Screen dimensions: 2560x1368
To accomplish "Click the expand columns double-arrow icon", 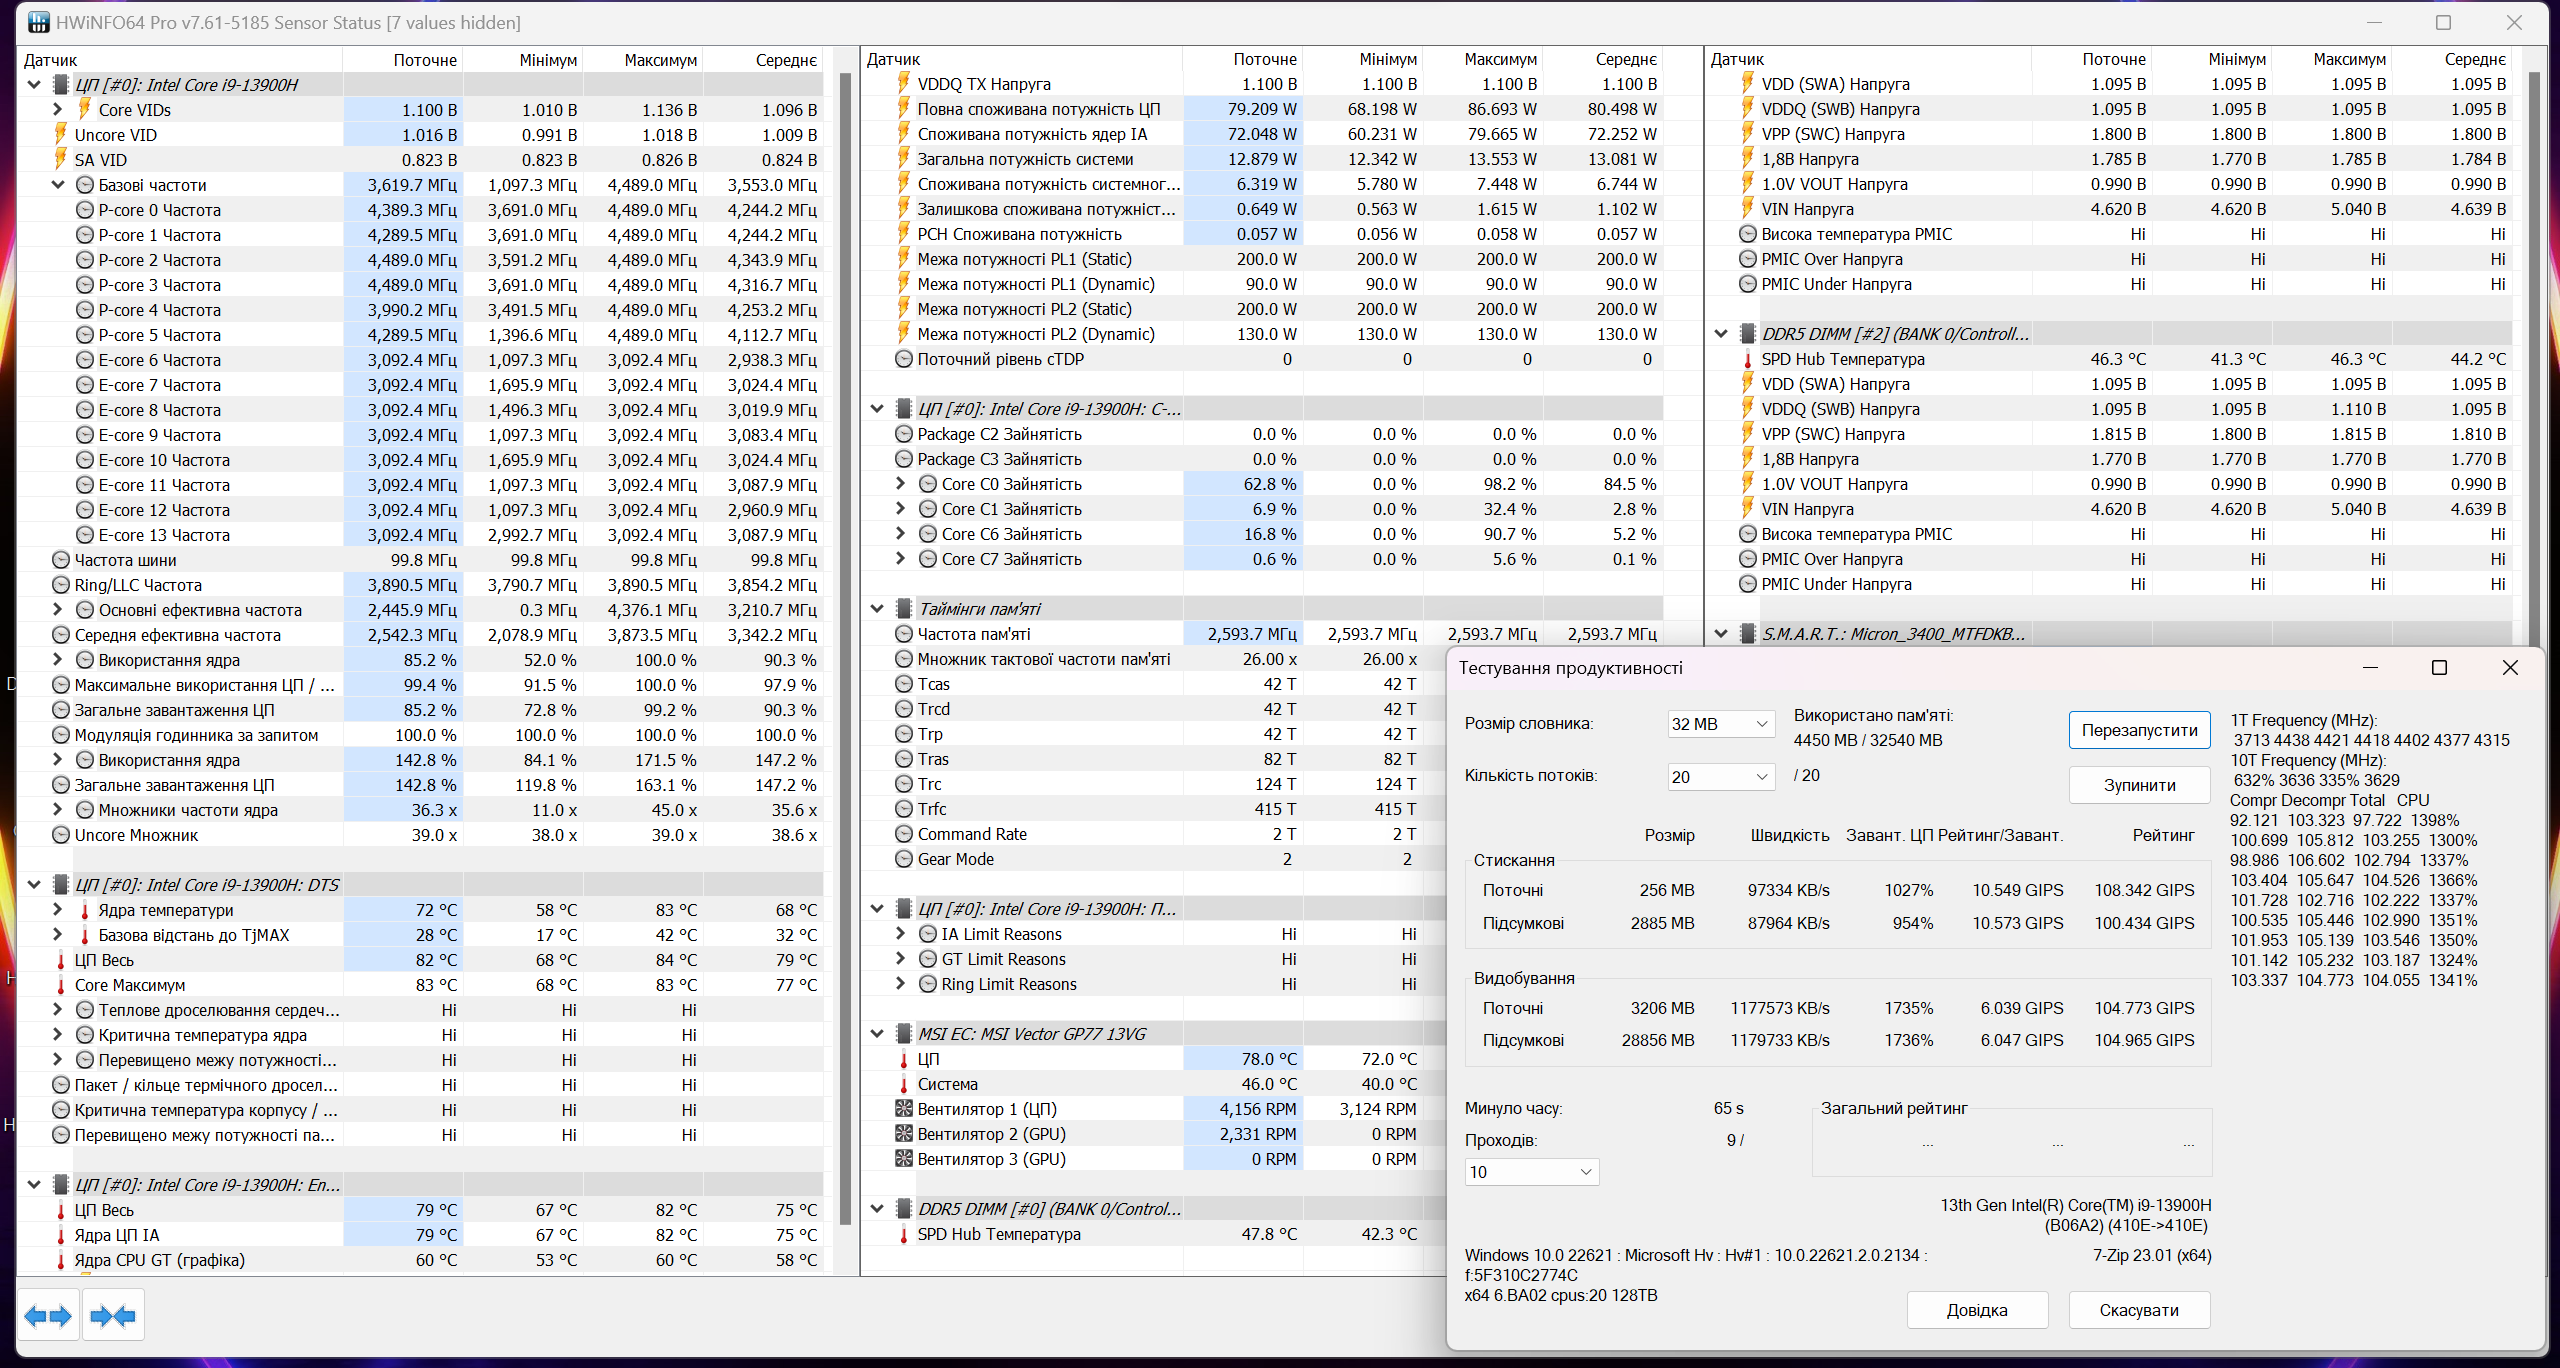I will tap(48, 1316).
